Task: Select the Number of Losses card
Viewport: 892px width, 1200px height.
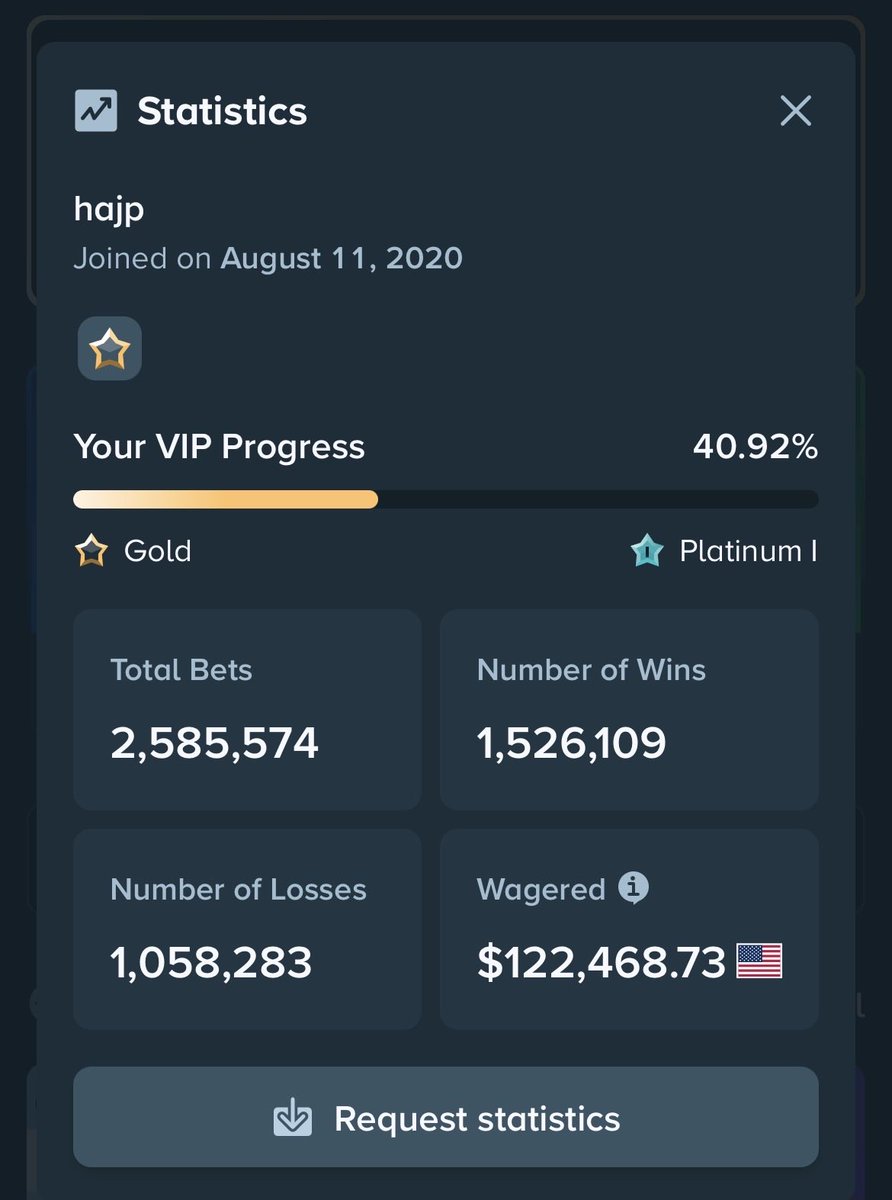Action: tap(247, 929)
